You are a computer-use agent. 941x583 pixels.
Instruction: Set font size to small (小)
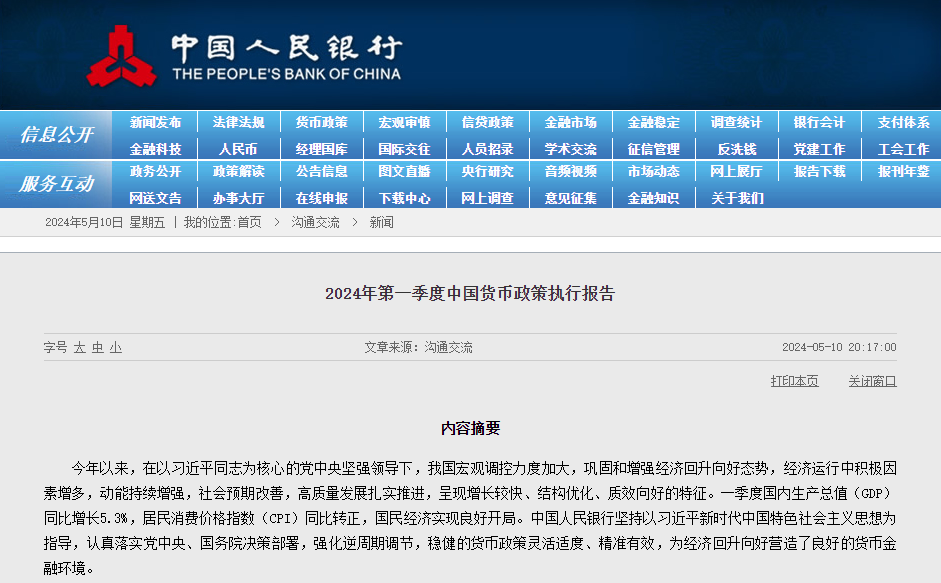click(x=116, y=348)
